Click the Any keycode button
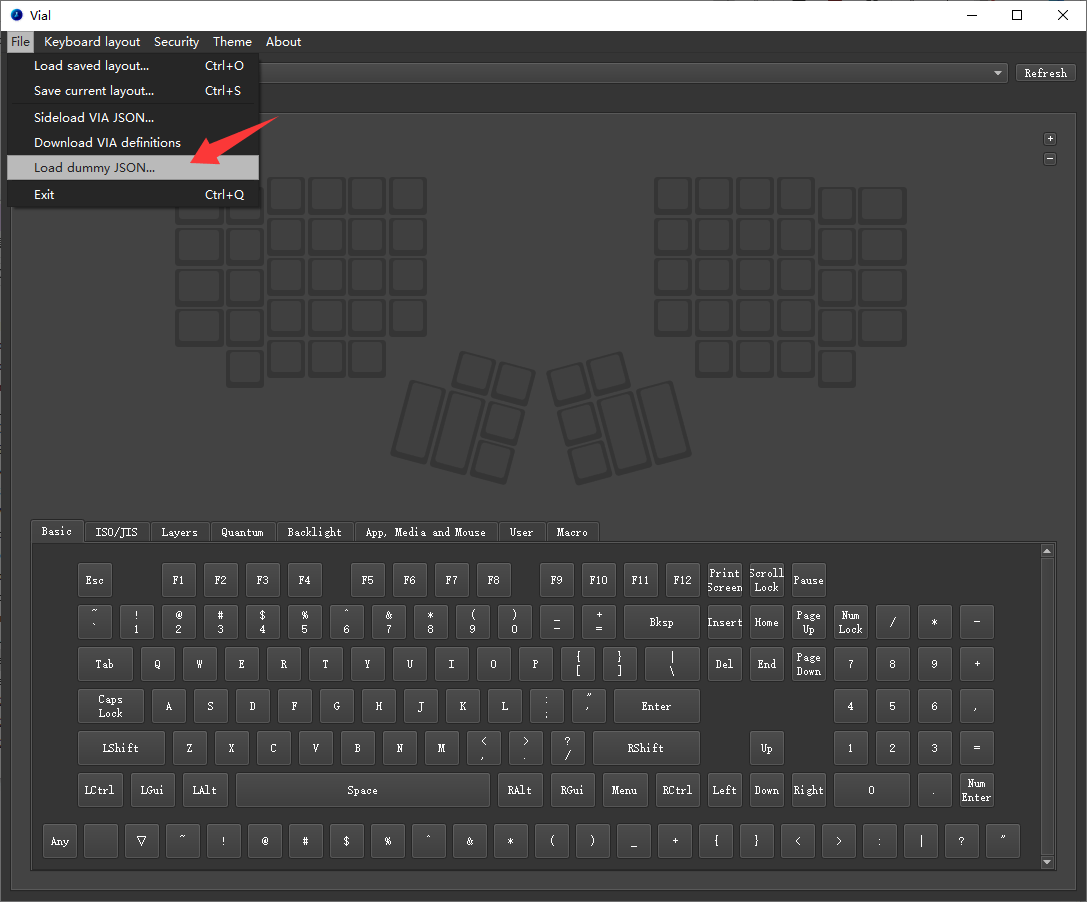This screenshot has width=1087, height=902. 60,841
